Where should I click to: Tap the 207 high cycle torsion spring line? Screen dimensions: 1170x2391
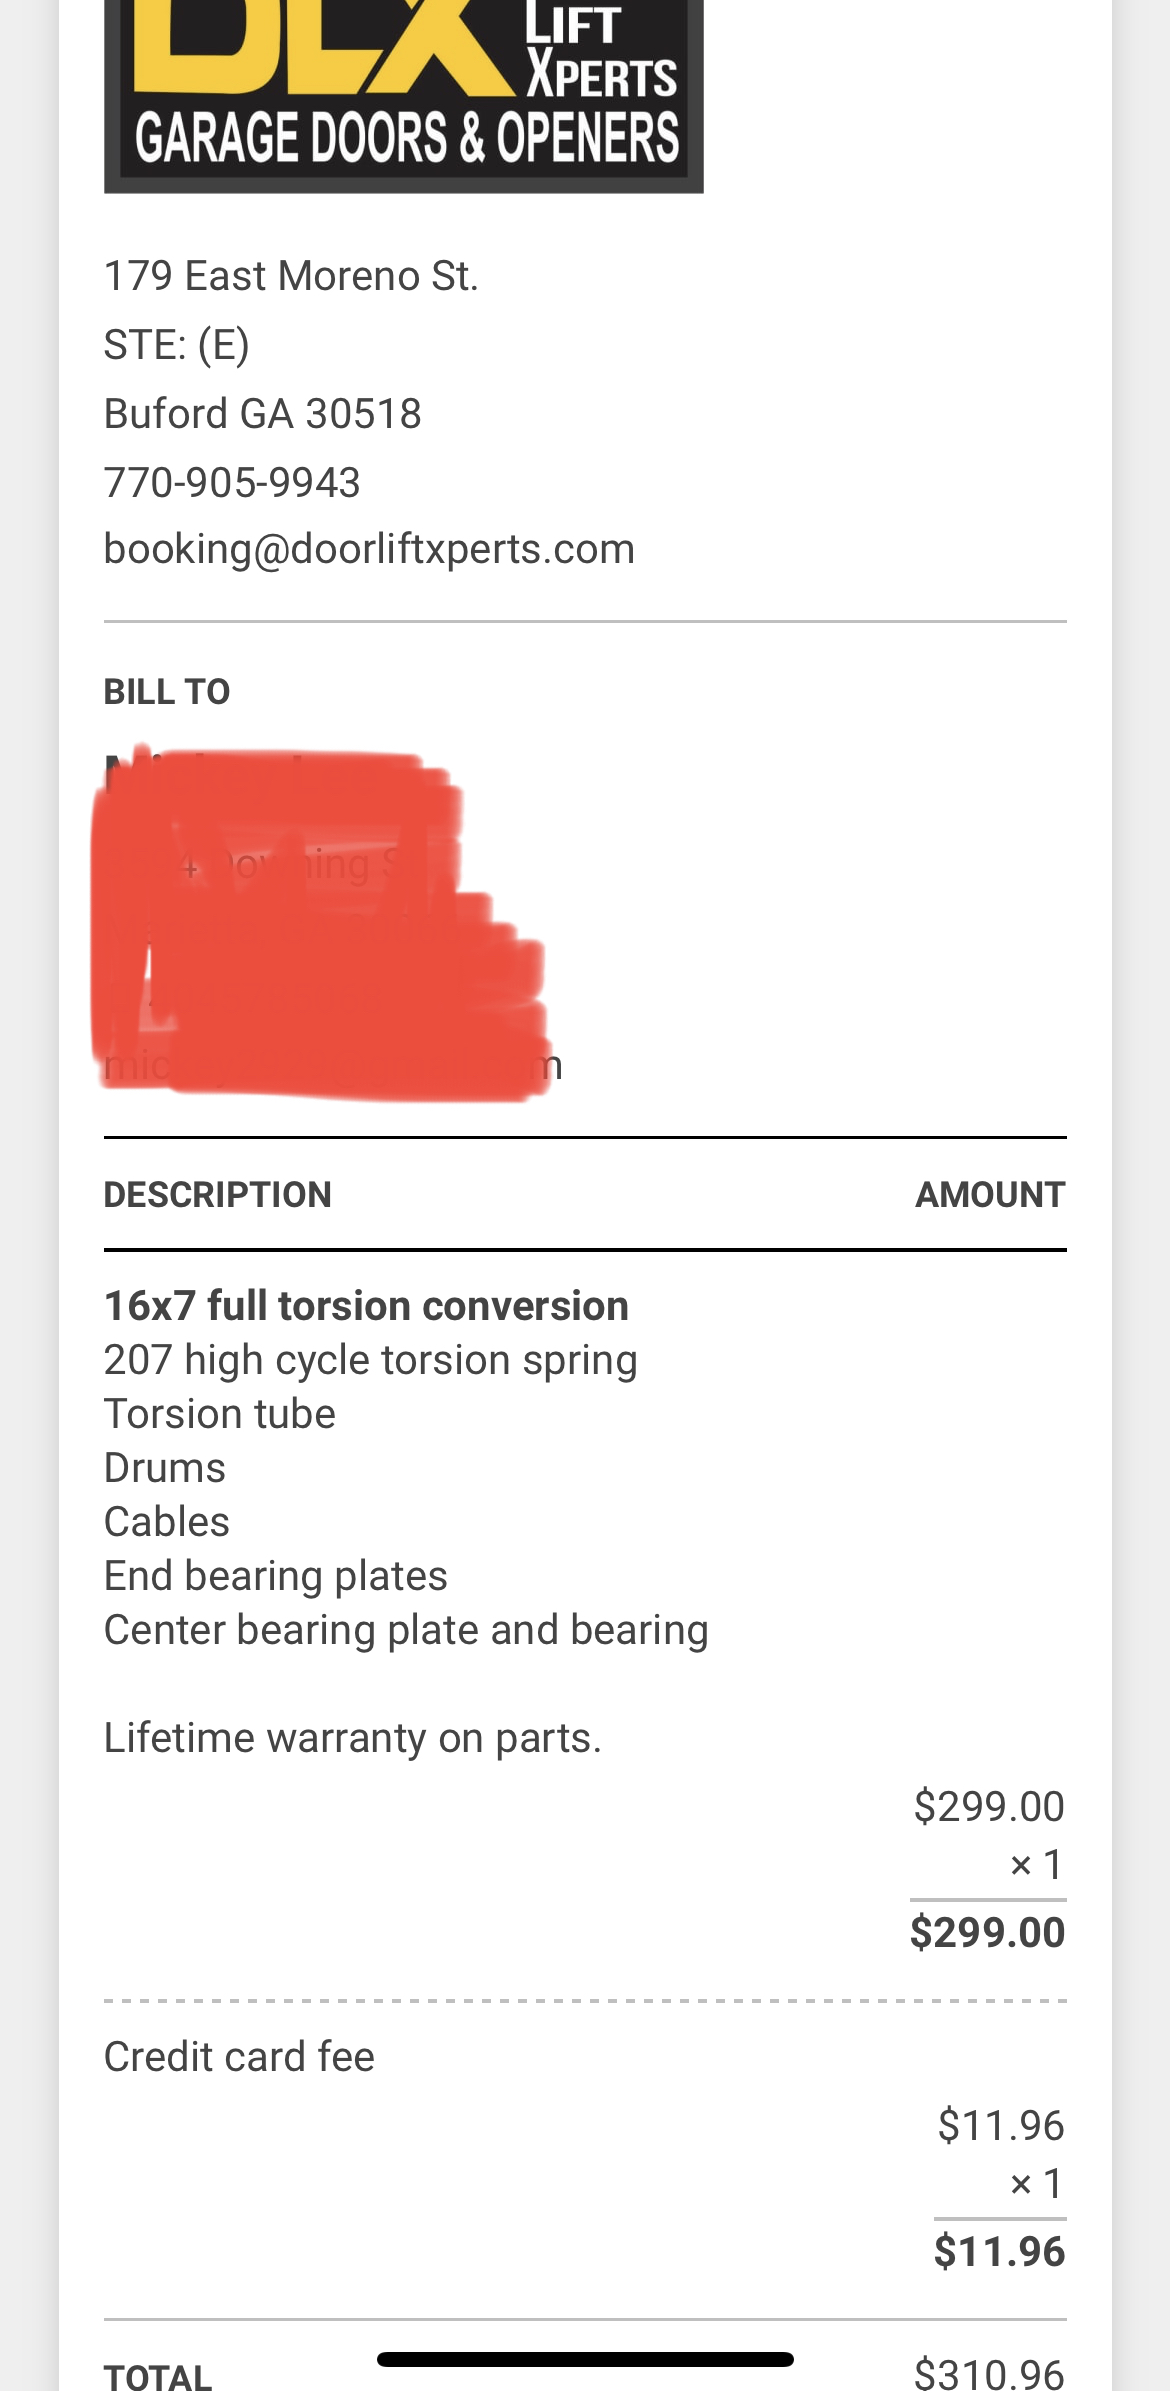click(370, 1360)
